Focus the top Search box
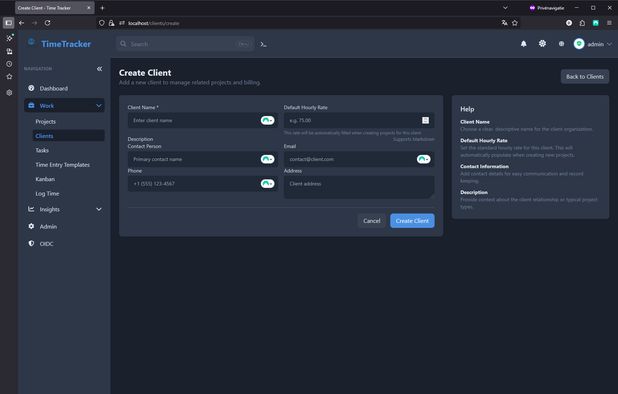618x394 pixels. (185, 44)
